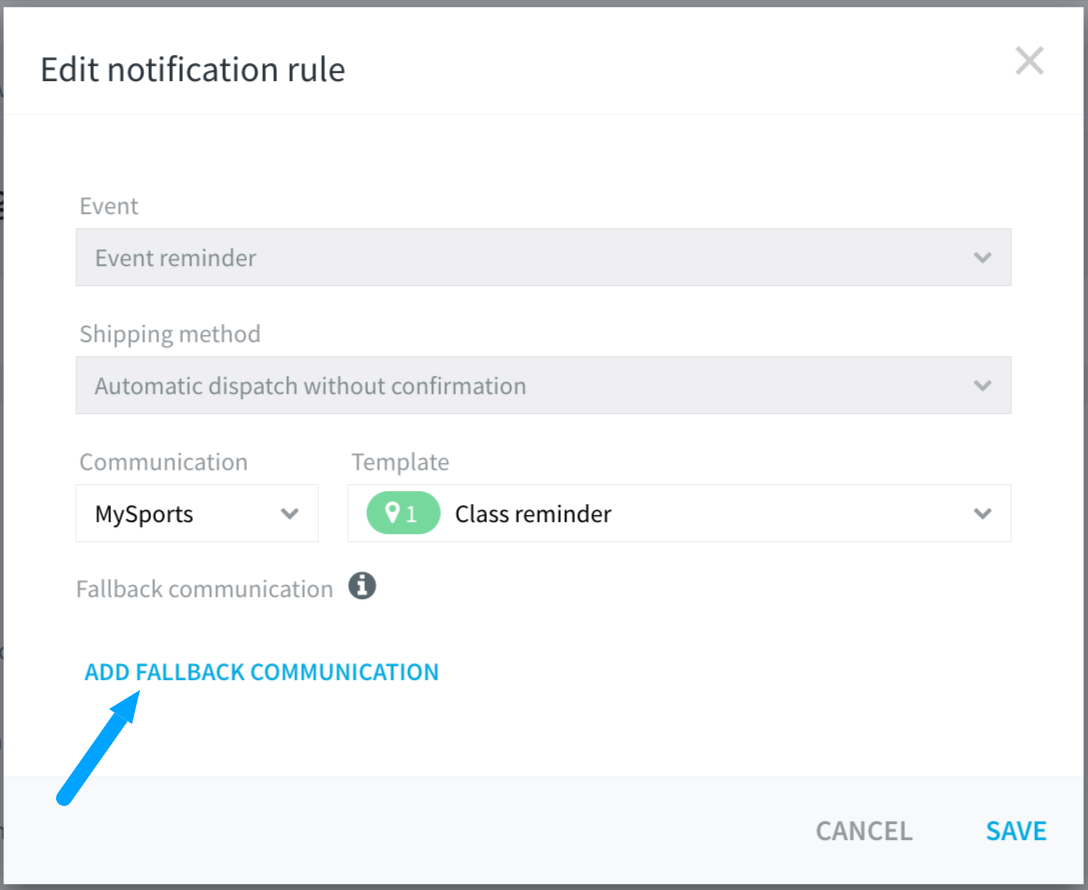
Task: Click the Event reminder field text
Action: pyautogui.click(x=175, y=257)
